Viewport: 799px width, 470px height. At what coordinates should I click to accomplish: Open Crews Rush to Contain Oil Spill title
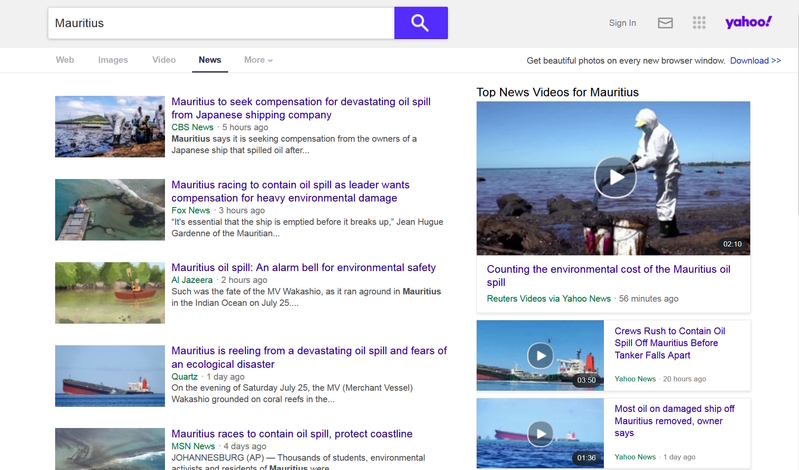(x=670, y=343)
